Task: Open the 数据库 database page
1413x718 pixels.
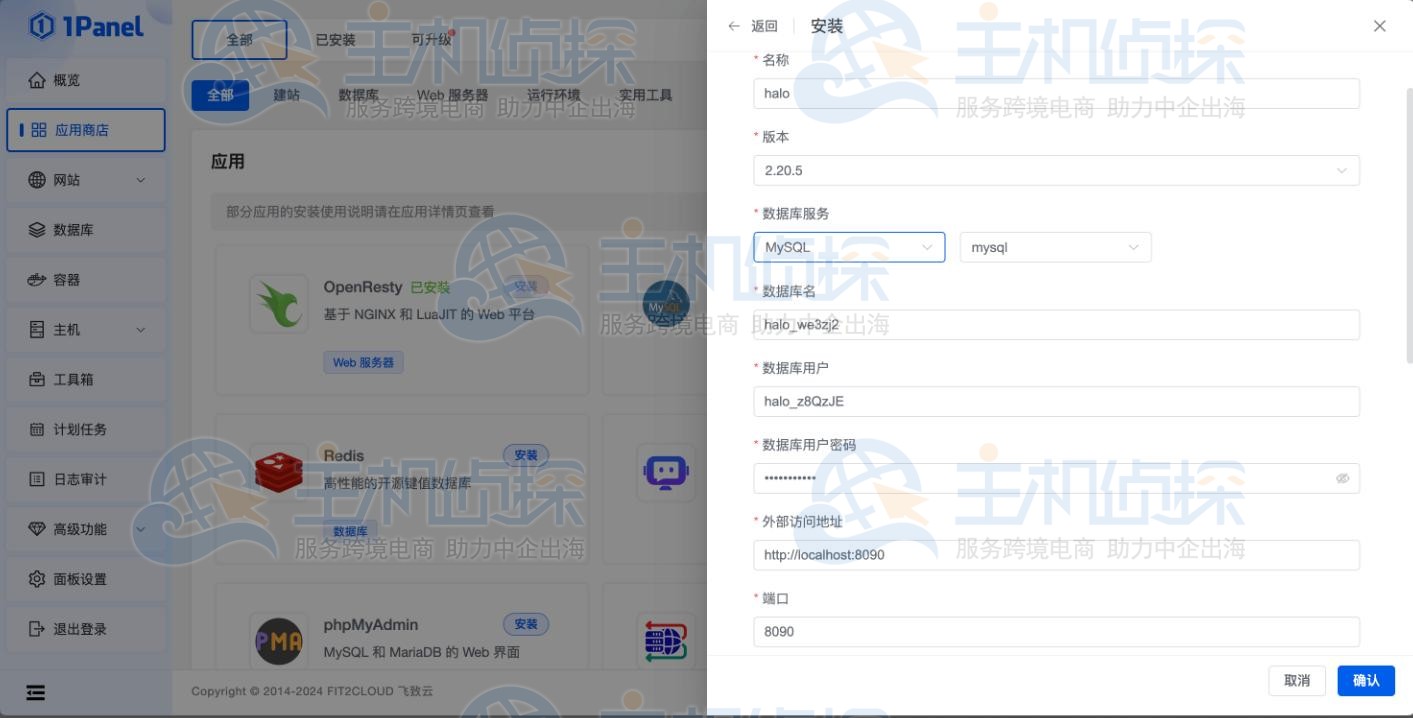Action: pyautogui.click(x=86, y=230)
